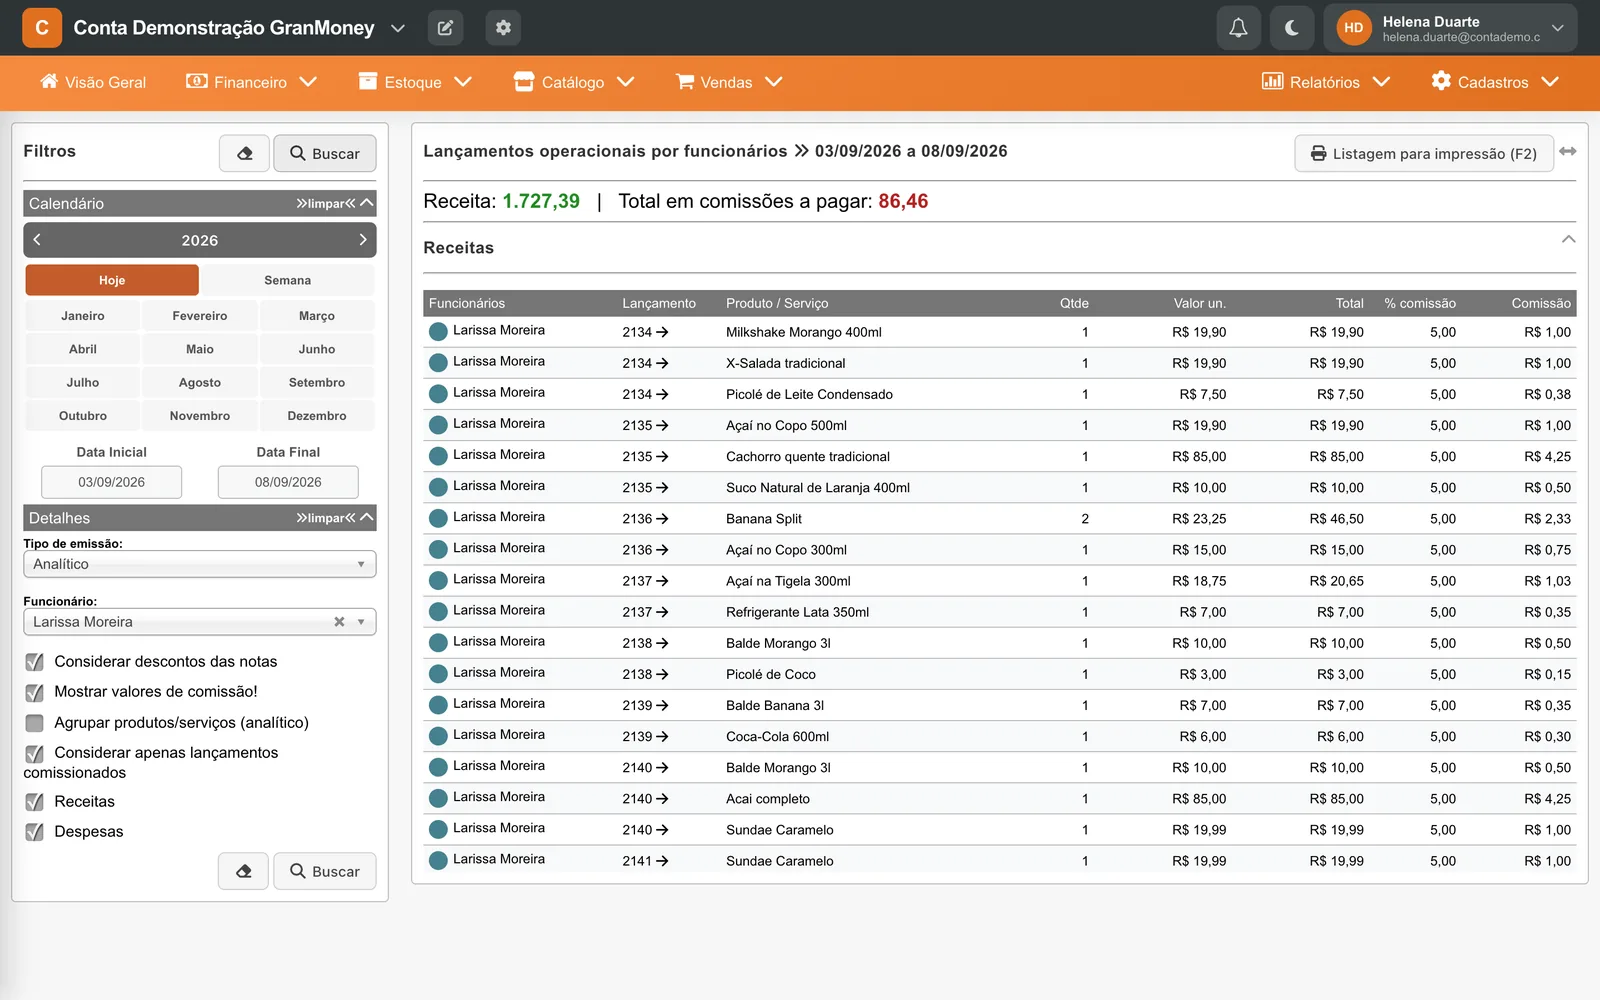Click Data Inicial date field
1600x1000 pixels.
click(x=112, y=482)
